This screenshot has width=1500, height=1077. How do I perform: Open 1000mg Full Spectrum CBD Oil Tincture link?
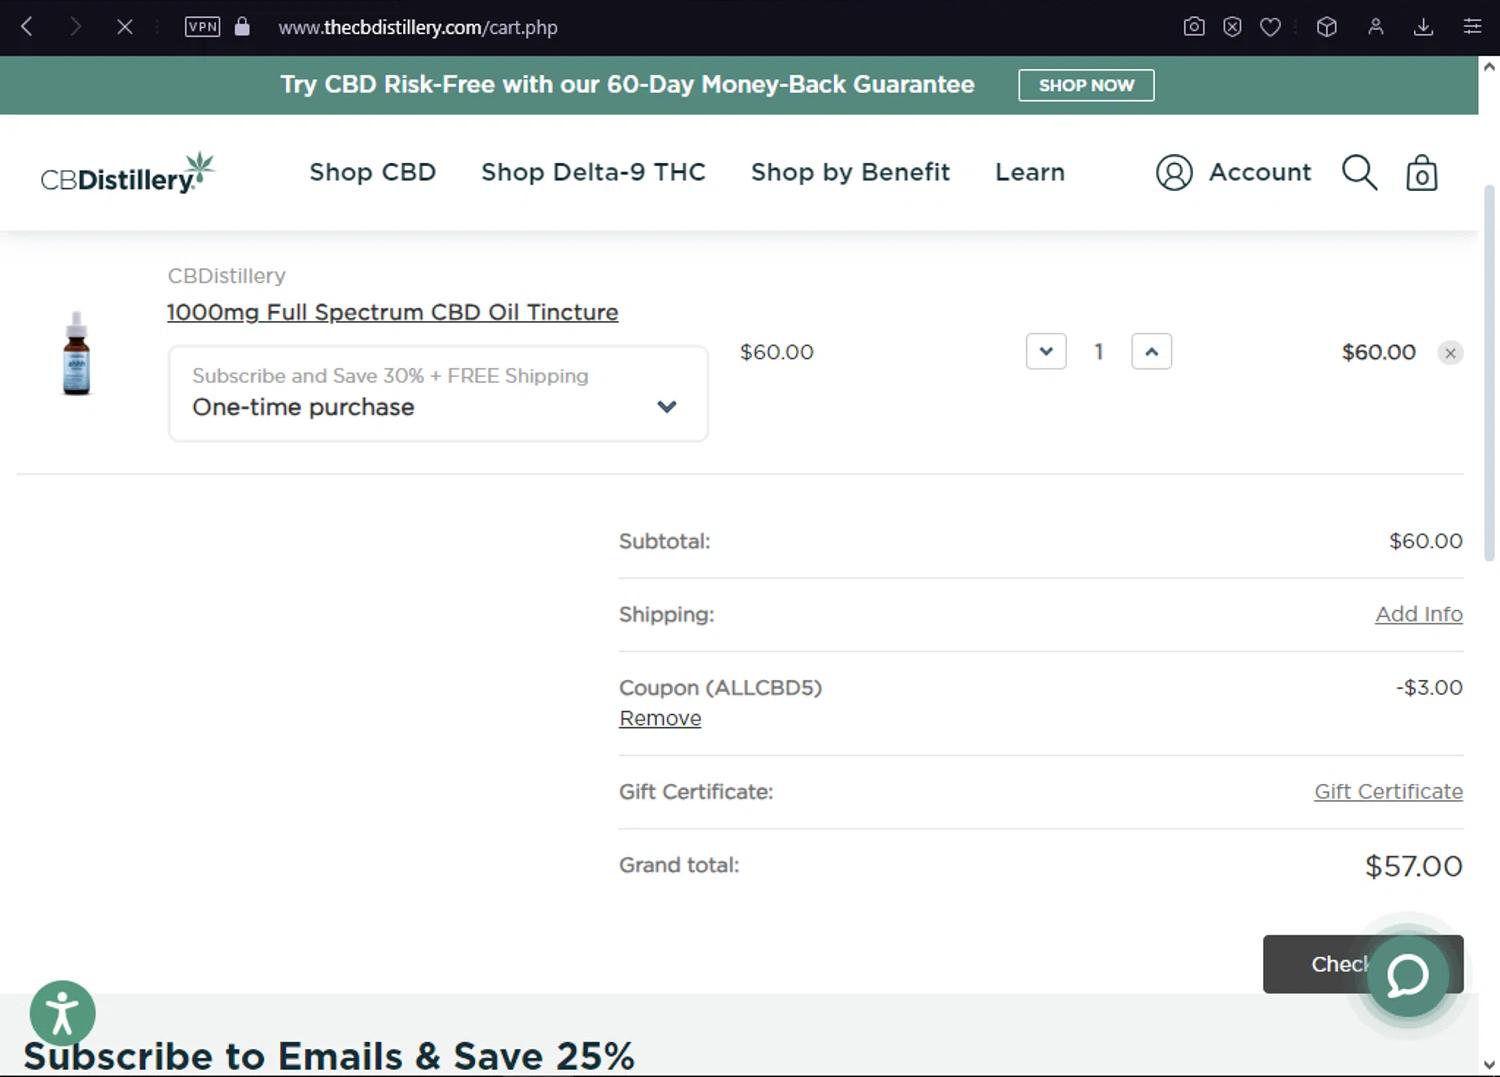click(392, 312)
